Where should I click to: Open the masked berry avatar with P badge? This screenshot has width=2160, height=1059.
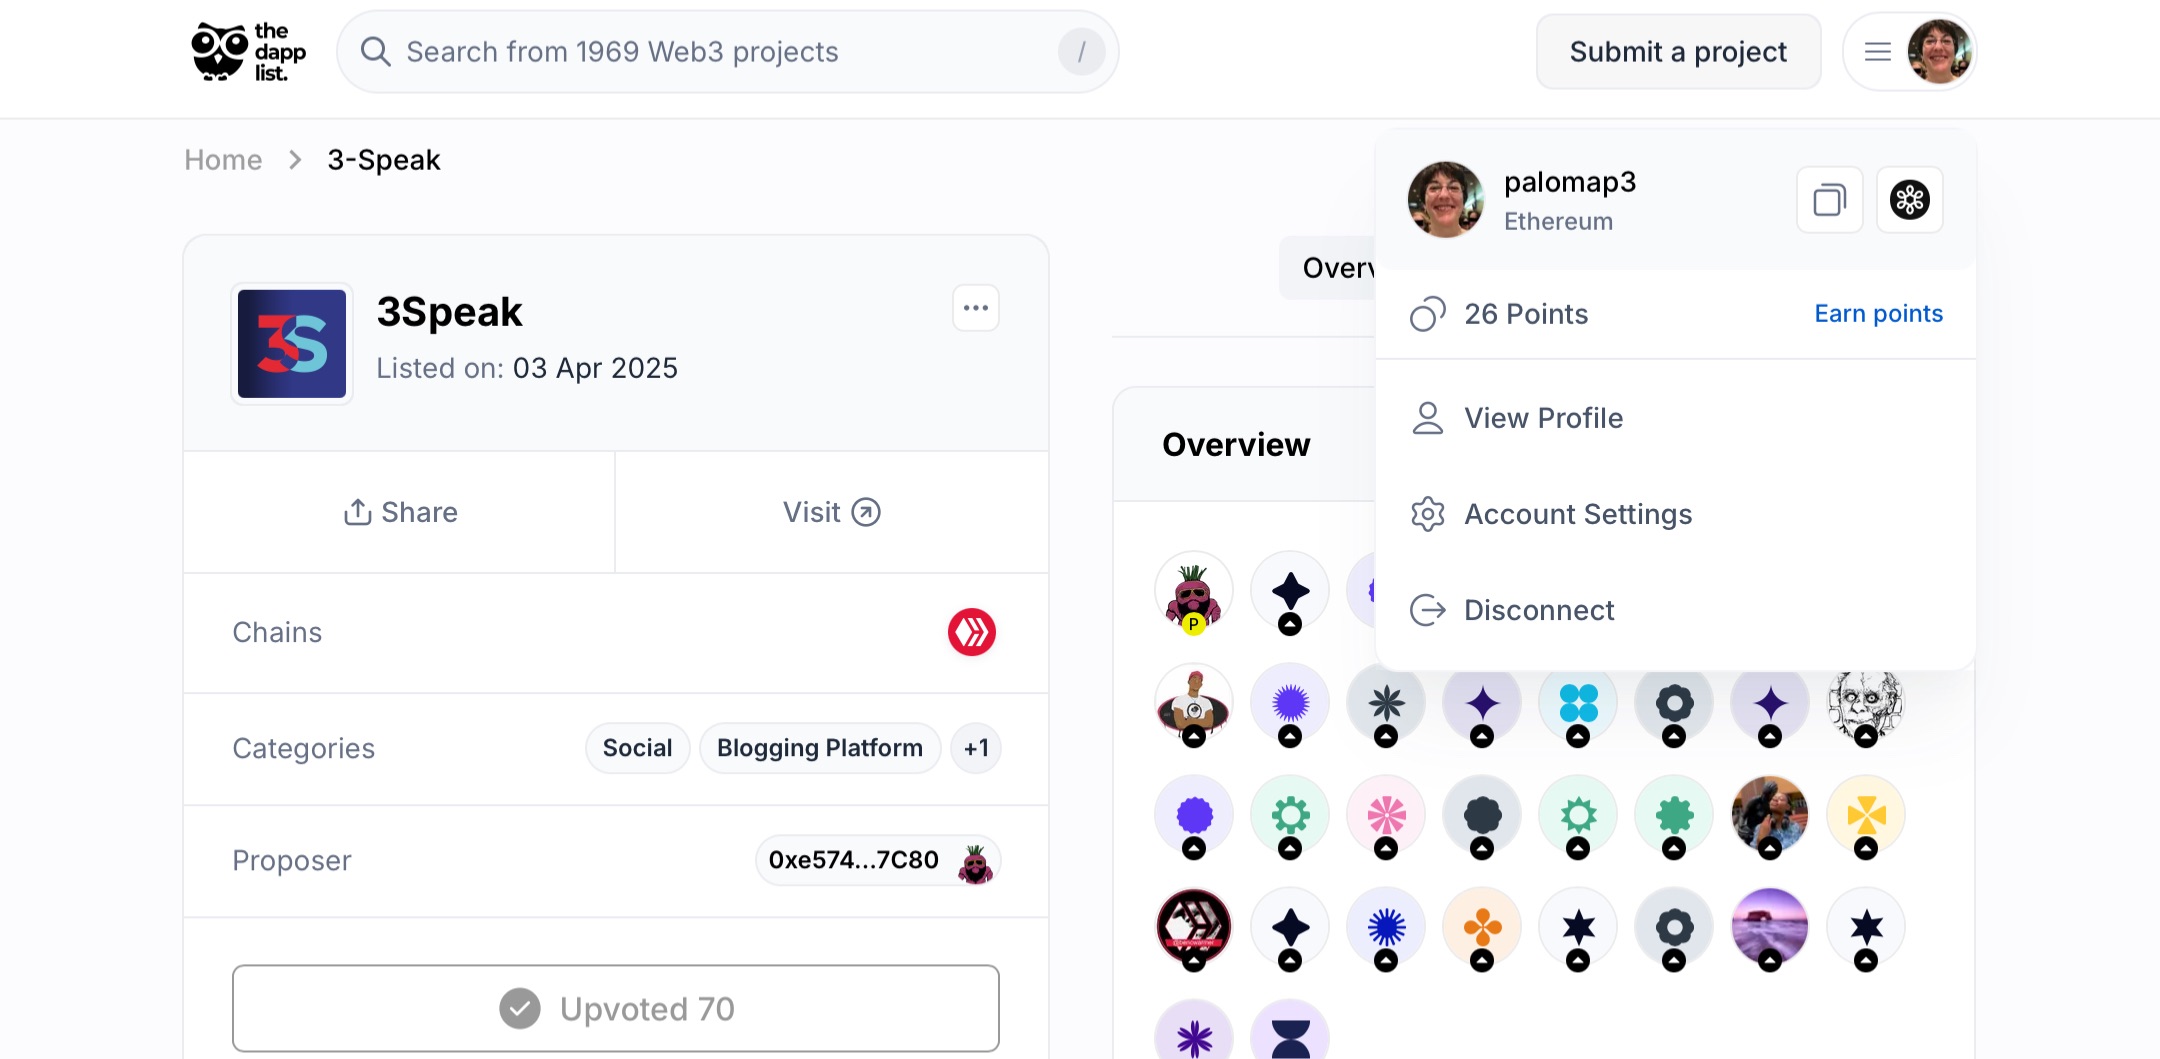(x=1193, y=592)
